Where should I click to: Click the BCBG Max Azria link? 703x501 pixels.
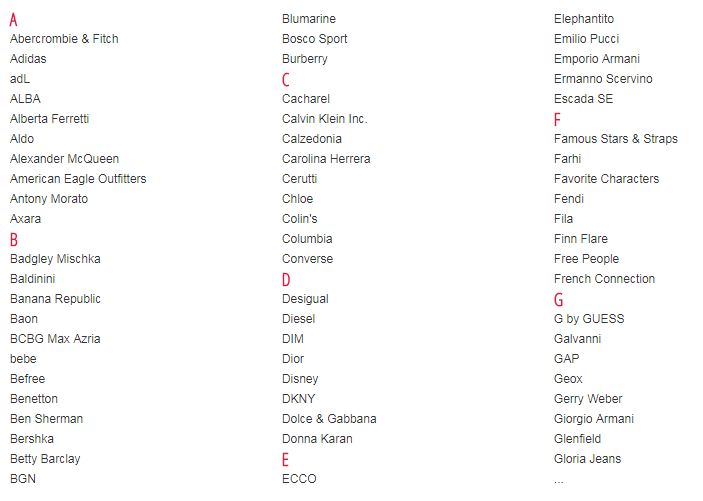tap(55, 339)
